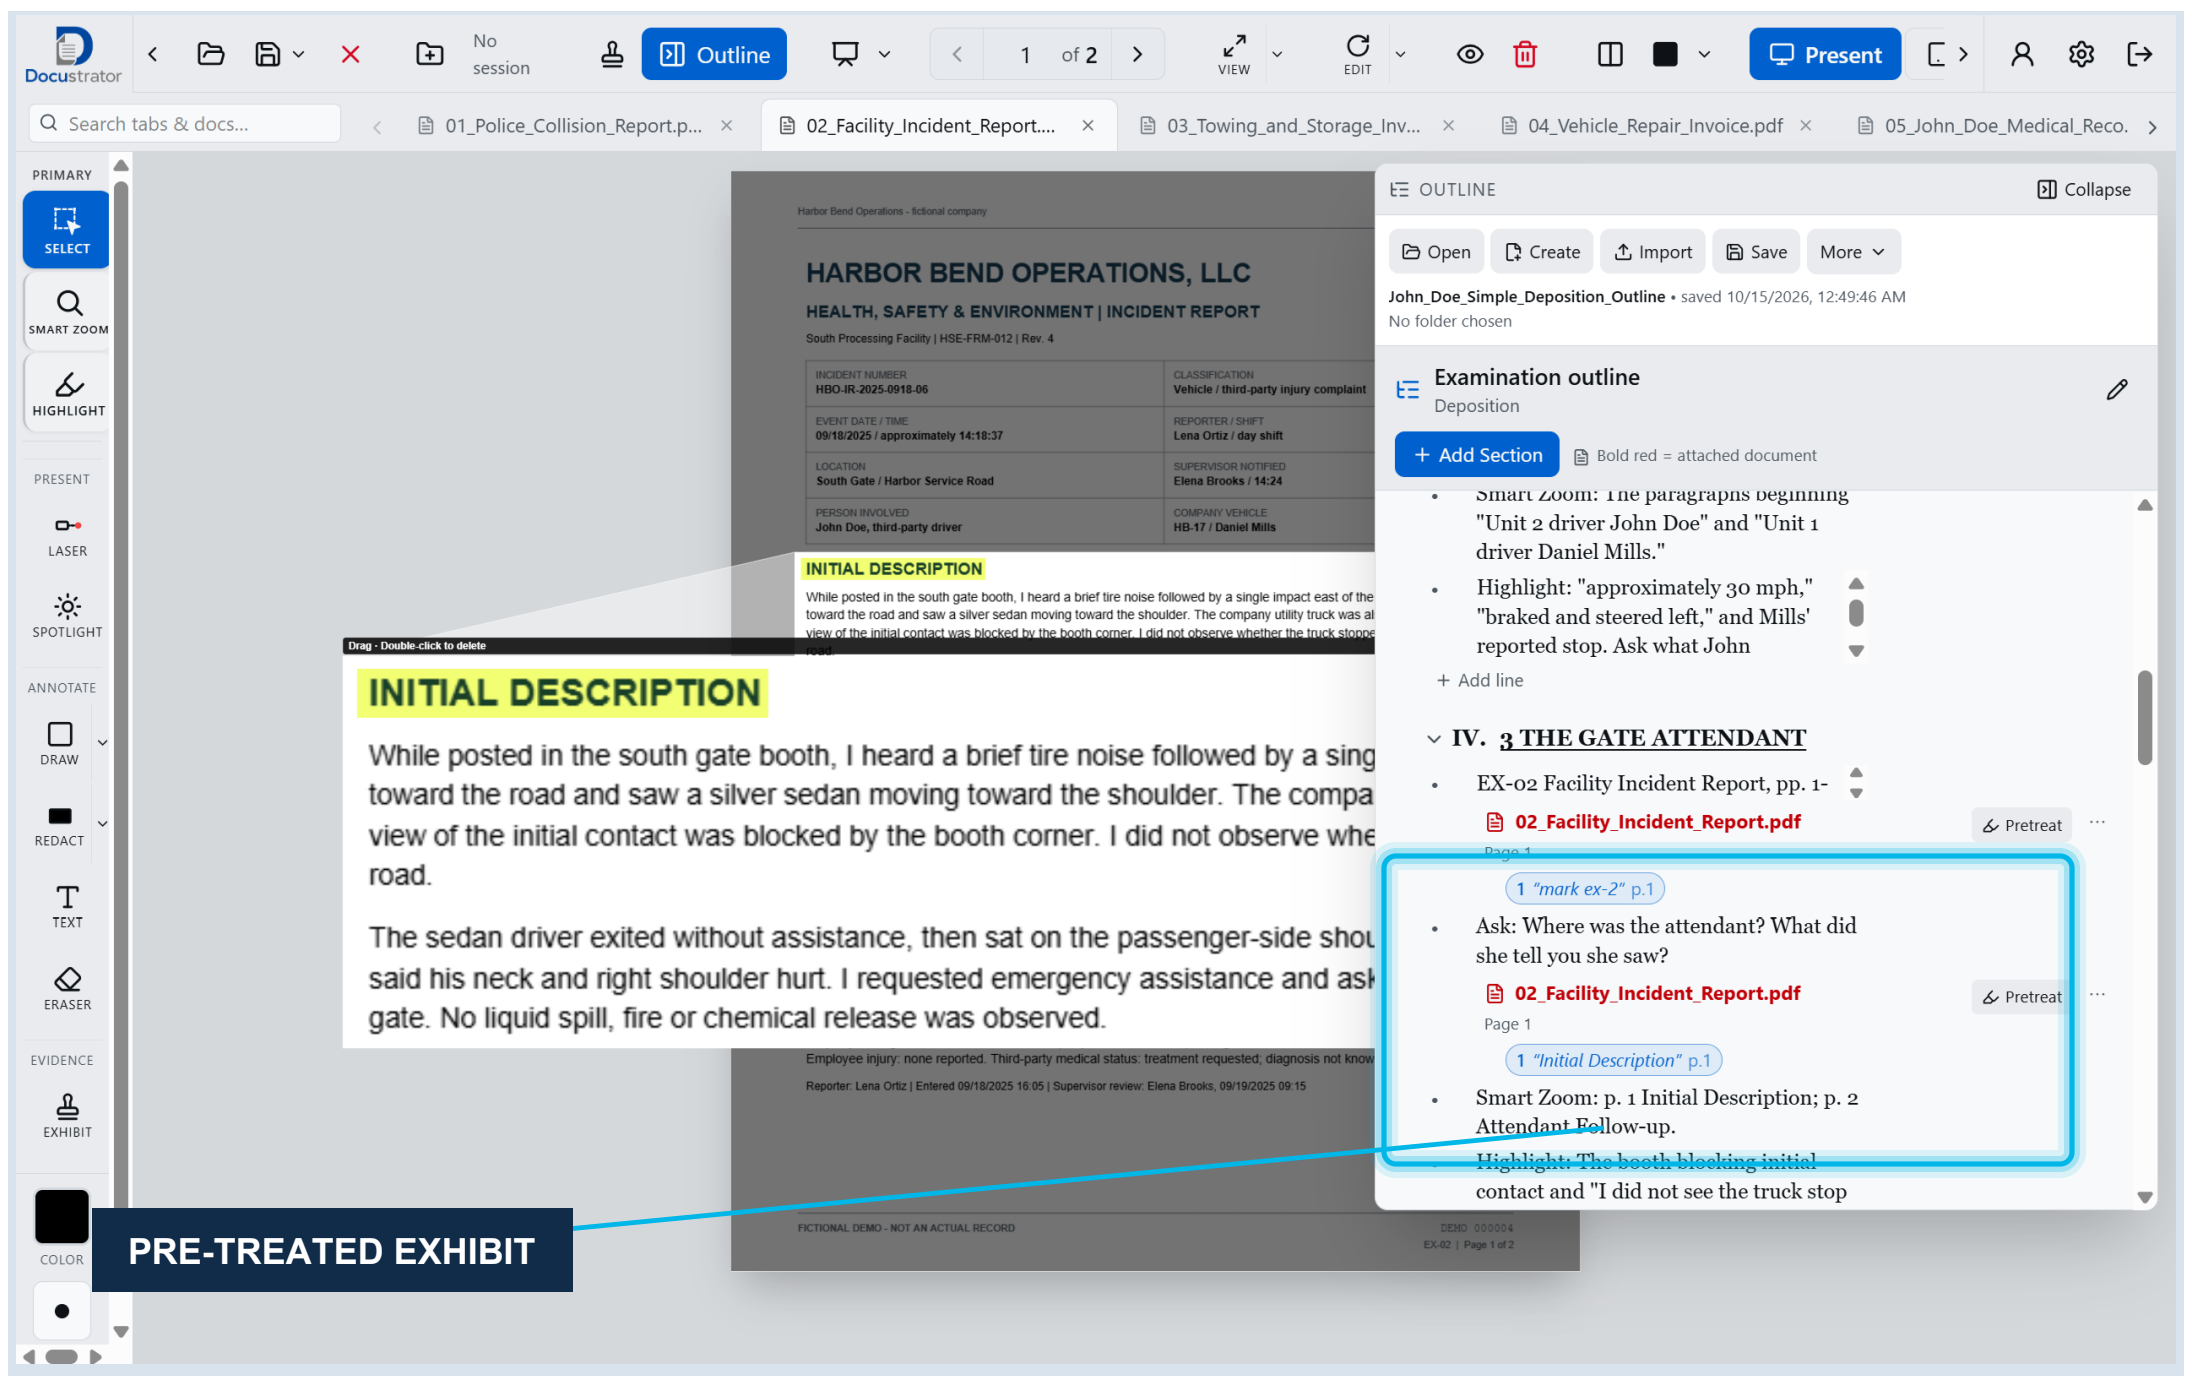Edit the Examination outline title with pencil

(x=2116, y=390)
